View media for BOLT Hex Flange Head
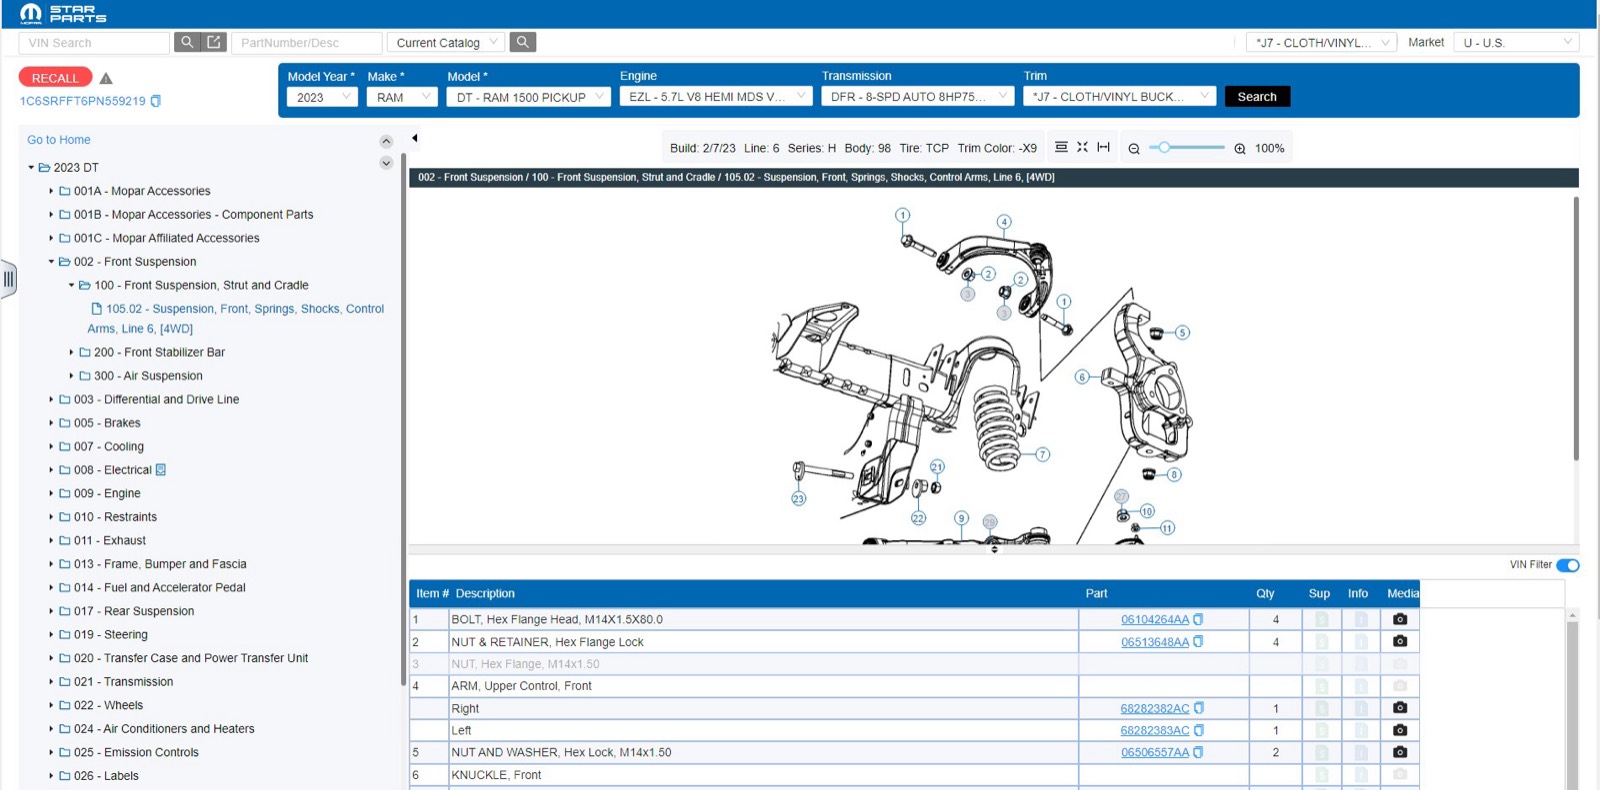1600x790 pixels. click(x=1400, y=619)
